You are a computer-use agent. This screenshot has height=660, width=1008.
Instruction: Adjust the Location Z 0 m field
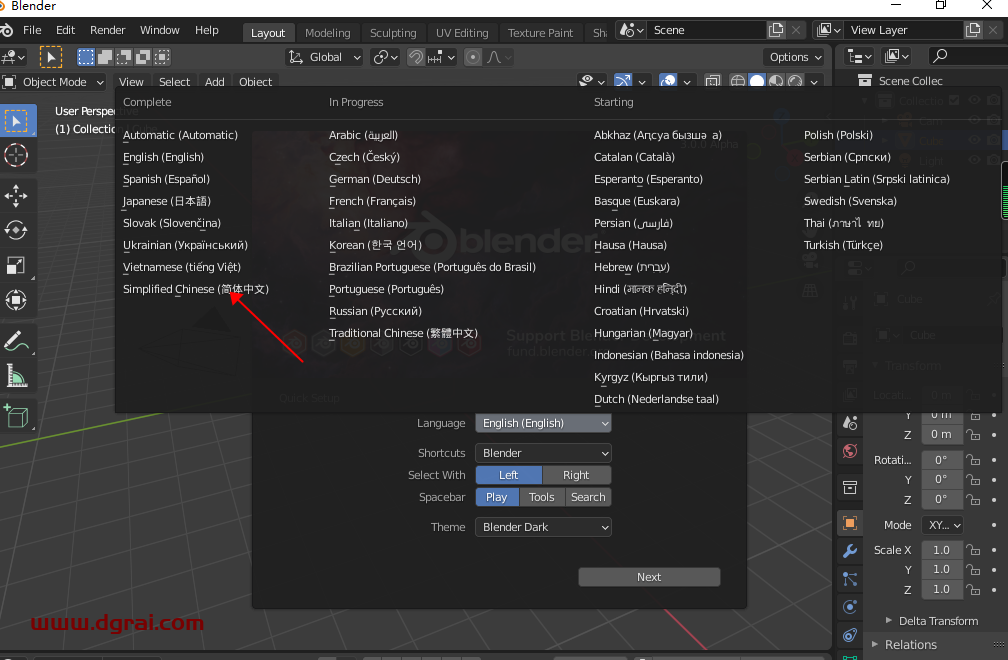(942, 434)
